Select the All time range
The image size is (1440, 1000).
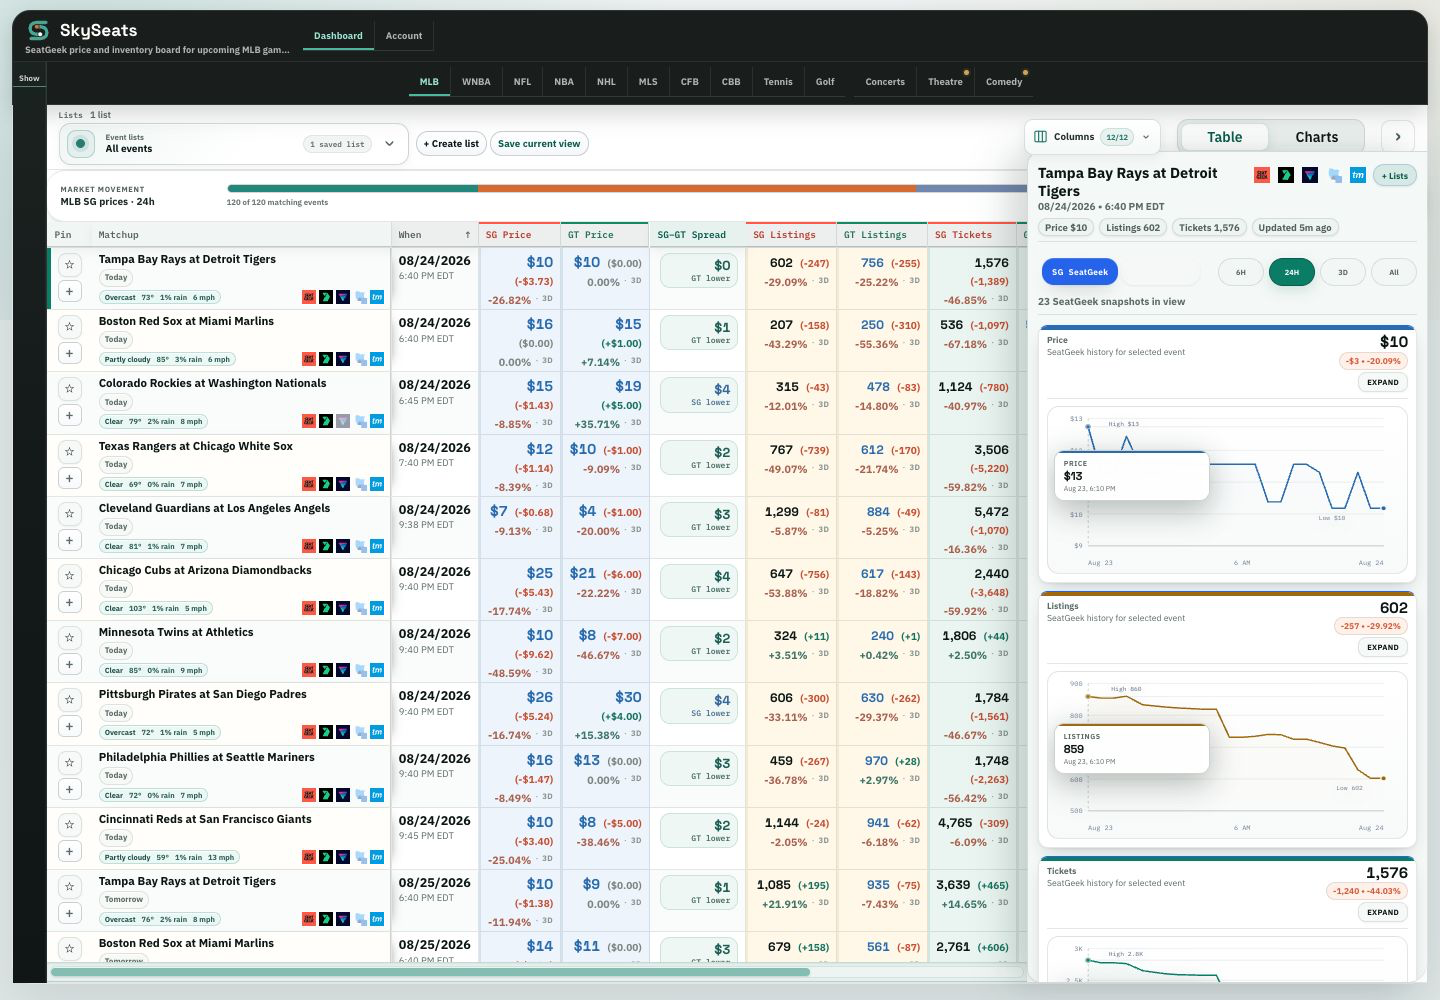tap(1393, 272)
